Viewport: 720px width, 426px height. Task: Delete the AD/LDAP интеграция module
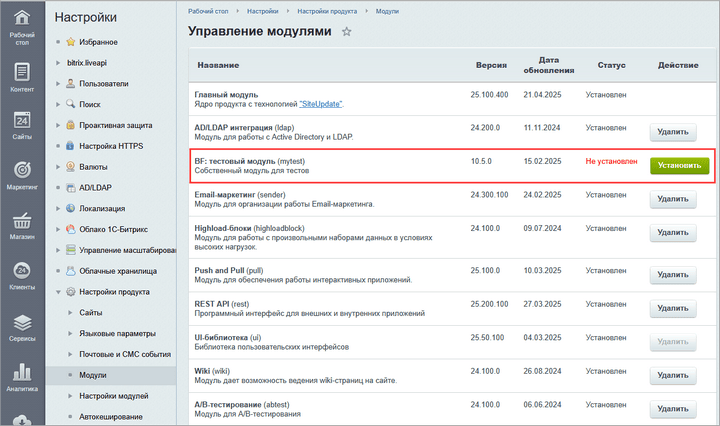tap(673, 132)
